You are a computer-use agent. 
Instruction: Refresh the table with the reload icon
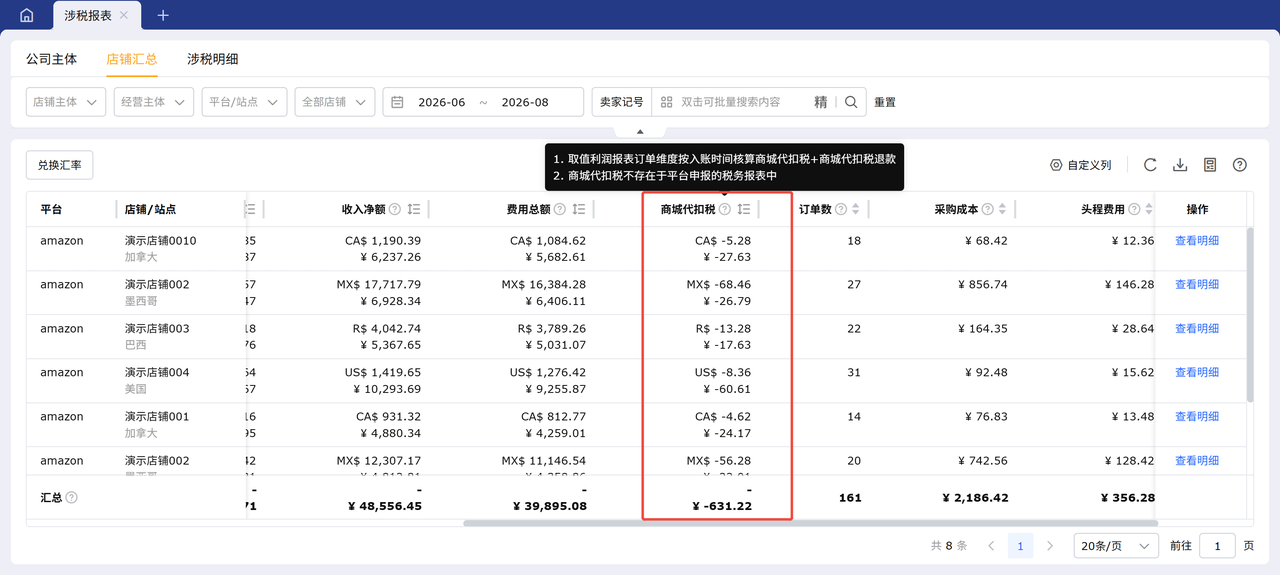pyautogui.click(x=1150, y=165)
